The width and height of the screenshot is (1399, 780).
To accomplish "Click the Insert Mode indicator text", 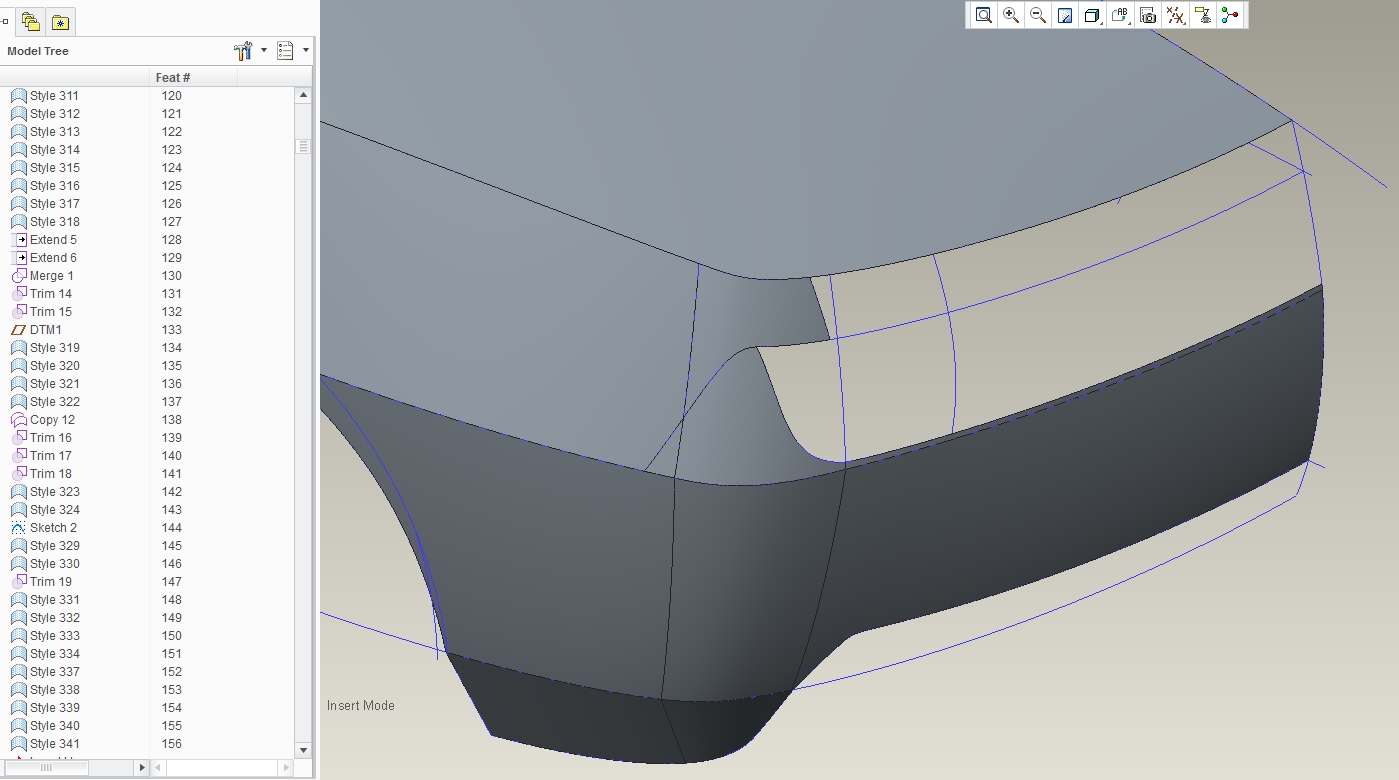I will (x=360, y=706).
